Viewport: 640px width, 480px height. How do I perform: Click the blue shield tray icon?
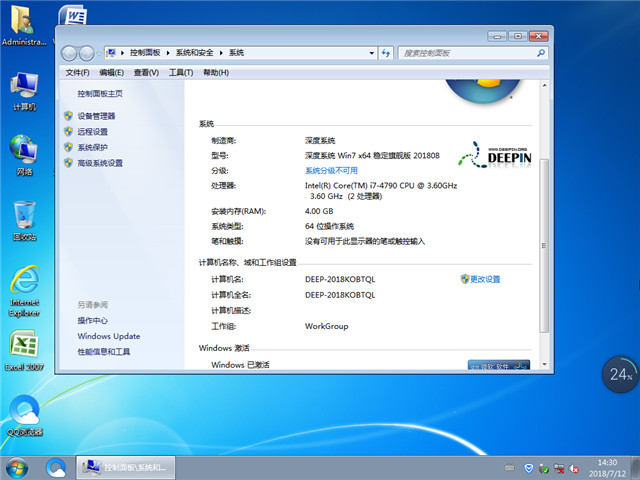point(529,468)
